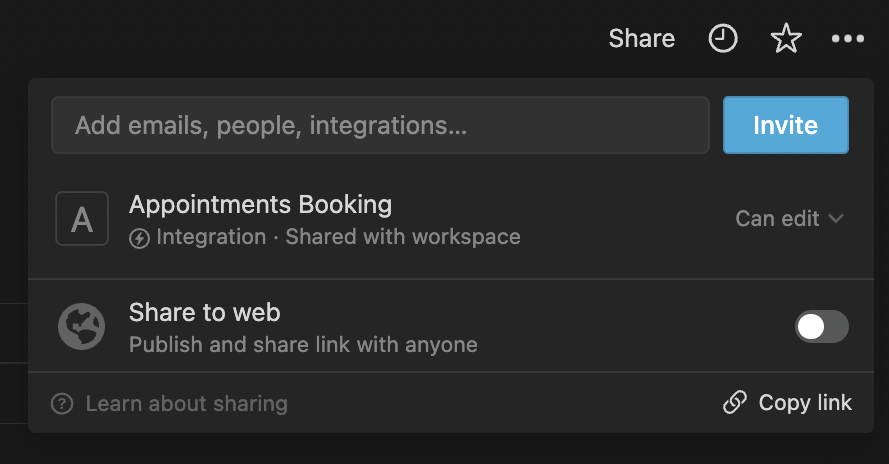Click the Share menu in the top bar
Image resolution: width=889 pixels, height=464 pixels.
click(x=642, y=39)
